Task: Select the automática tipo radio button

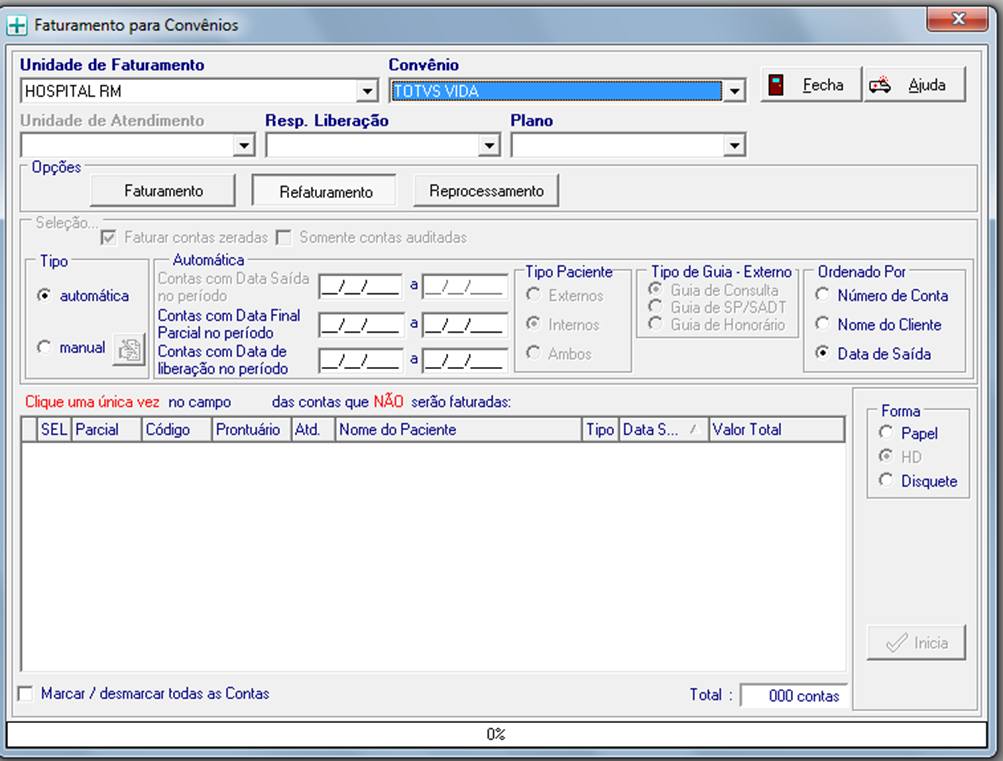Action: (43, 295)
